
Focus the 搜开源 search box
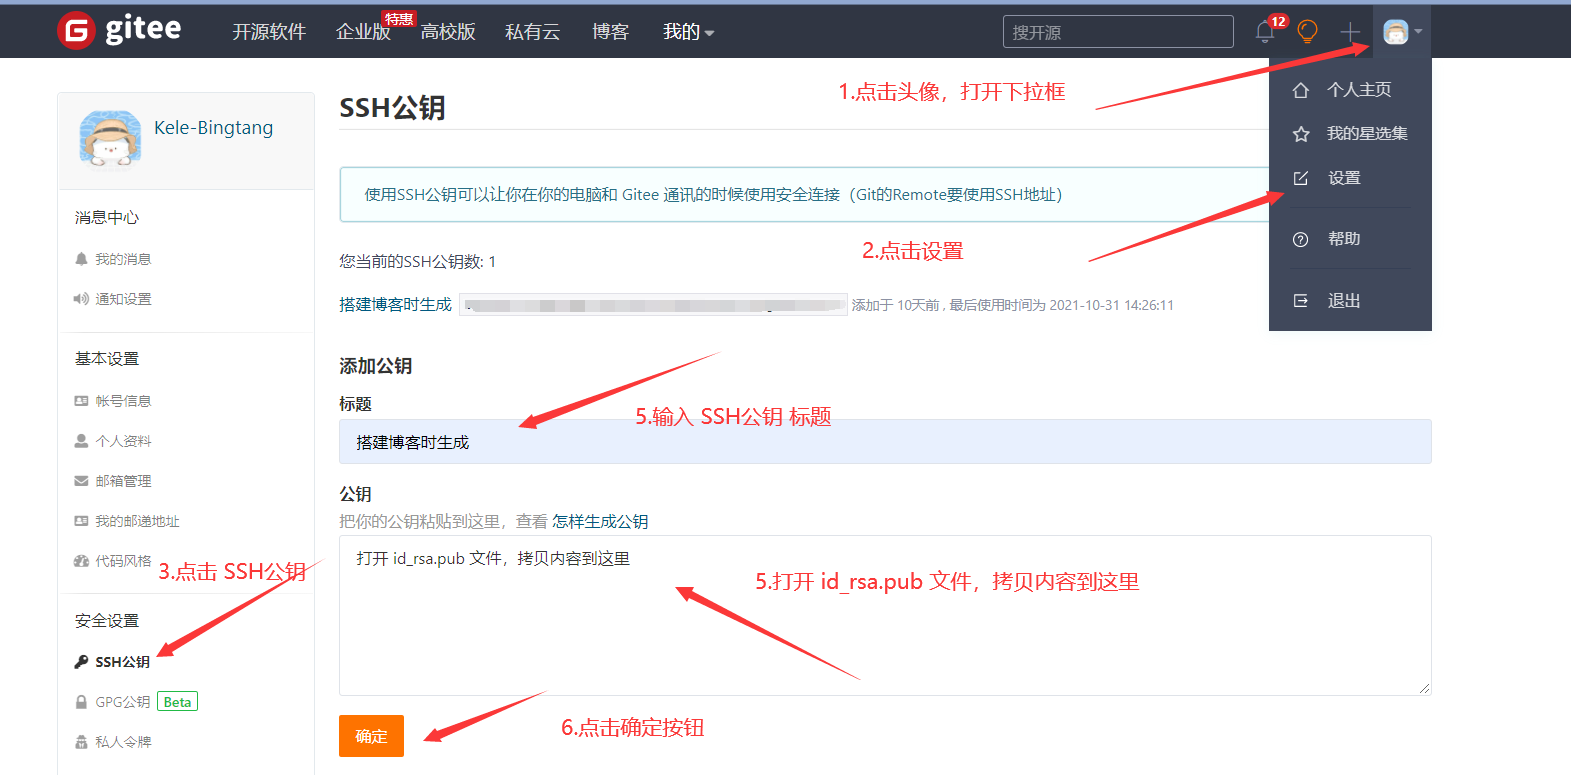tap(1117, 32)
